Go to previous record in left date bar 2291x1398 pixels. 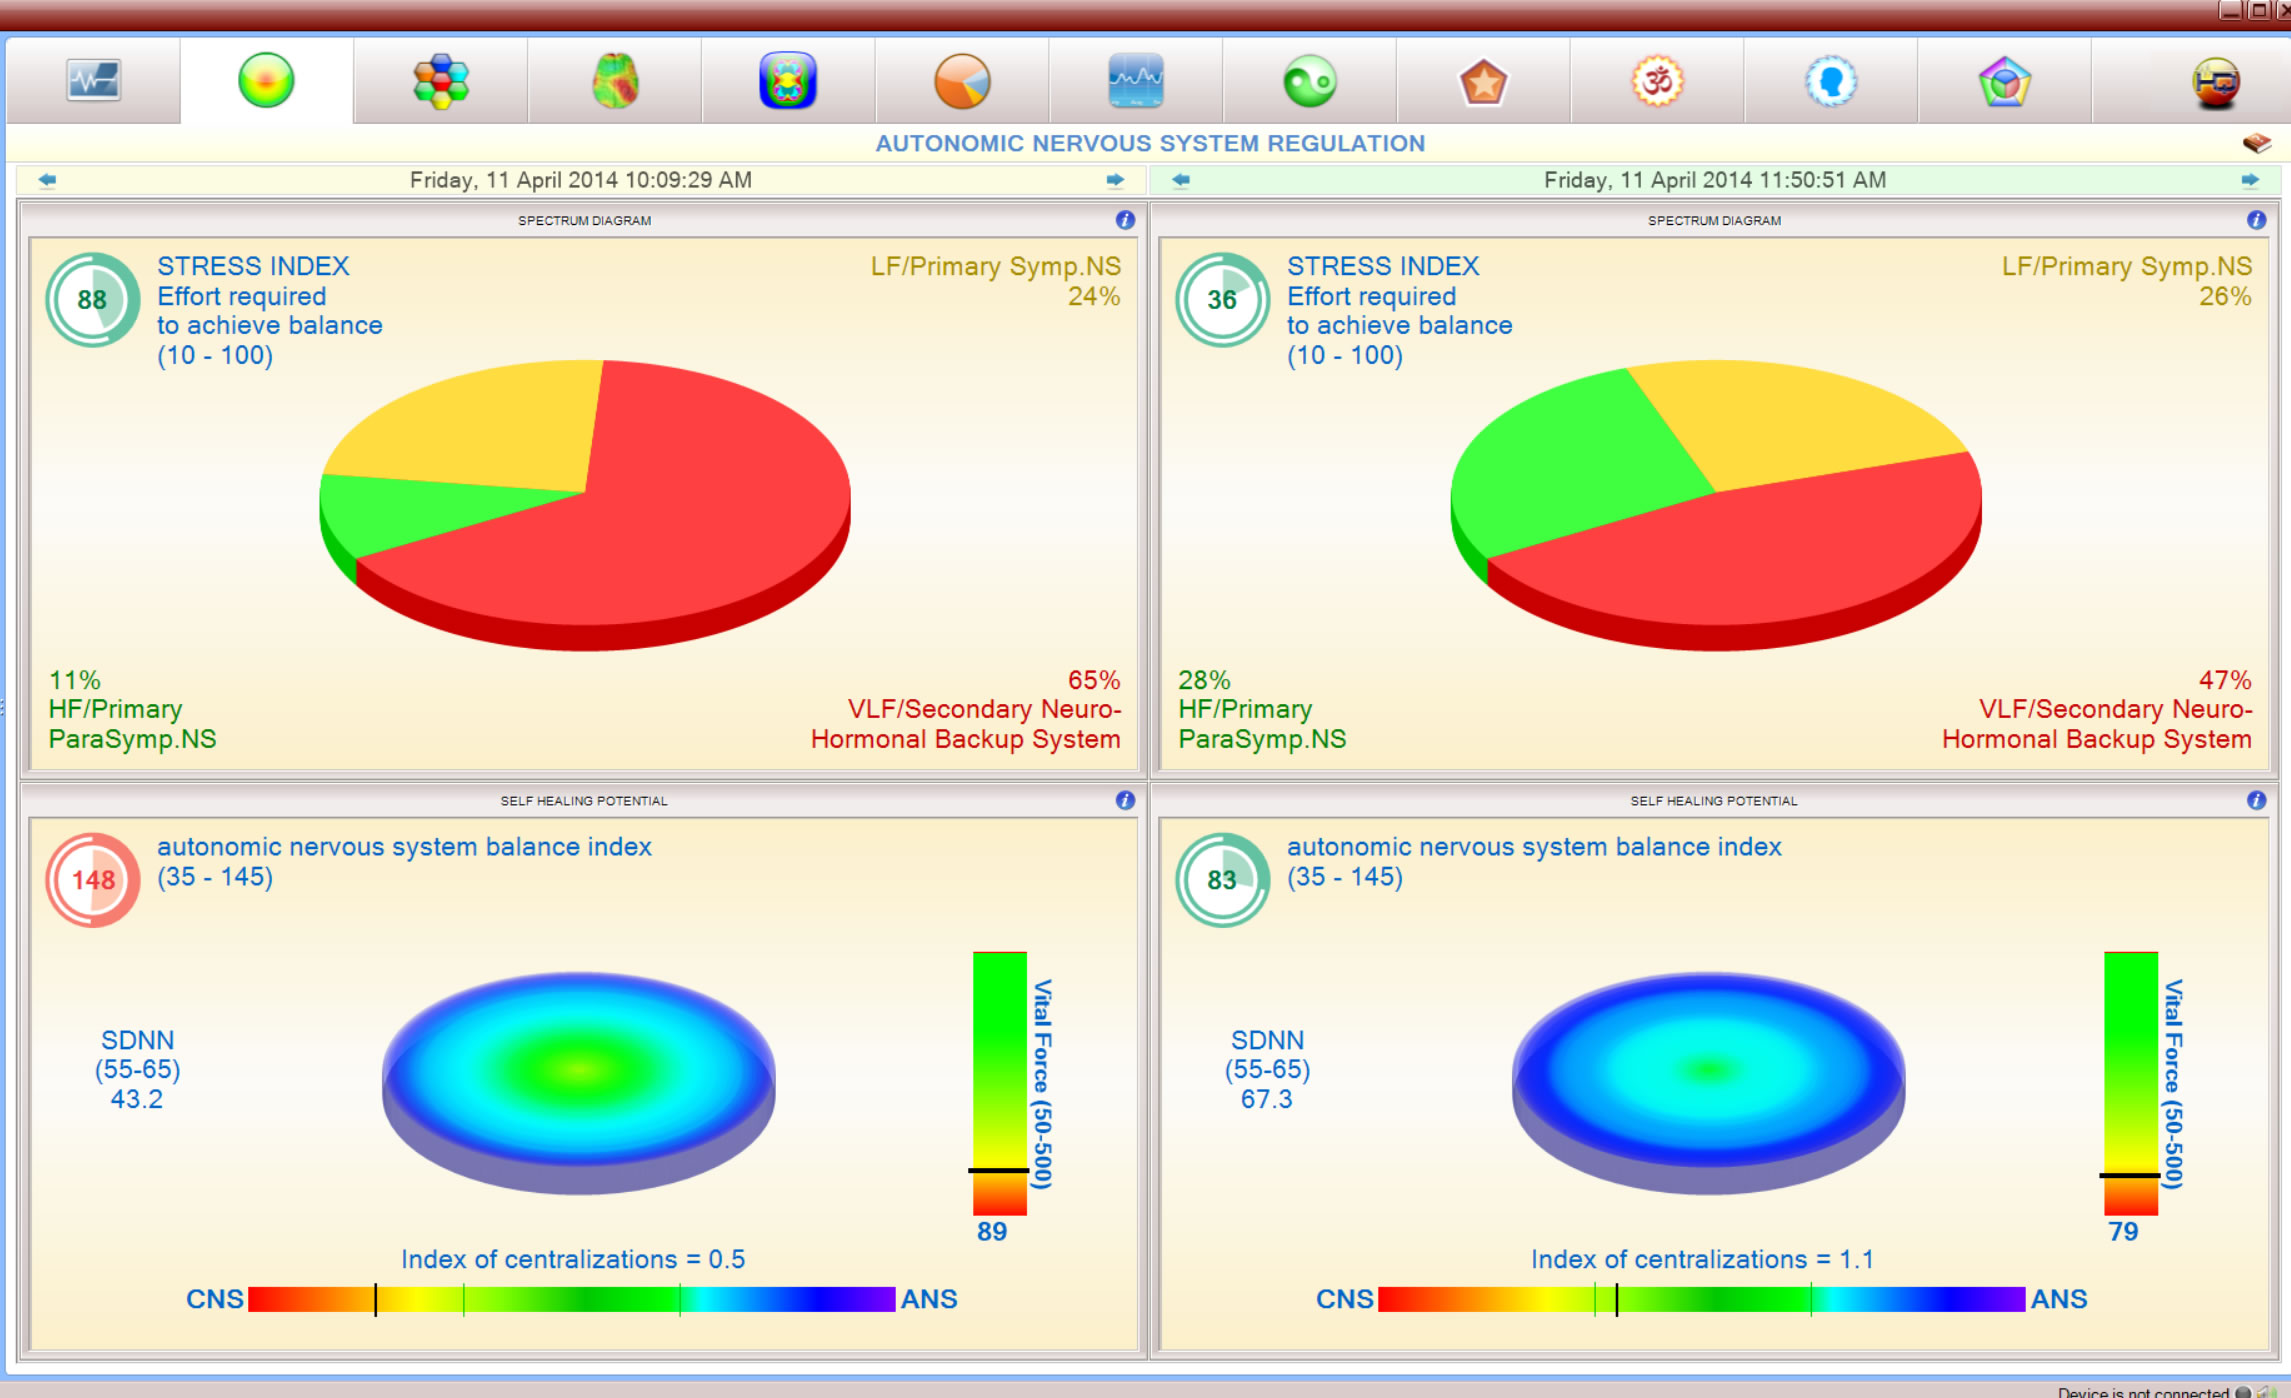47,180
